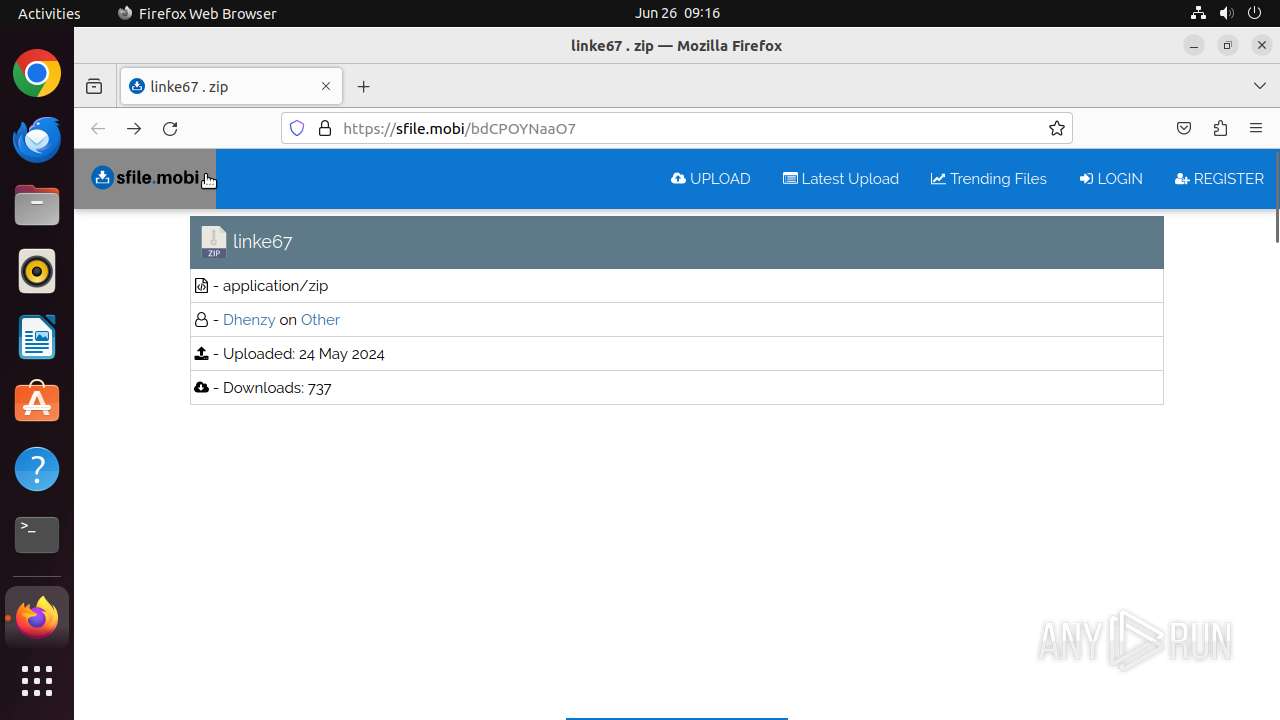
Task: Select the linke67 . zip tab
Action: point(231,86)
